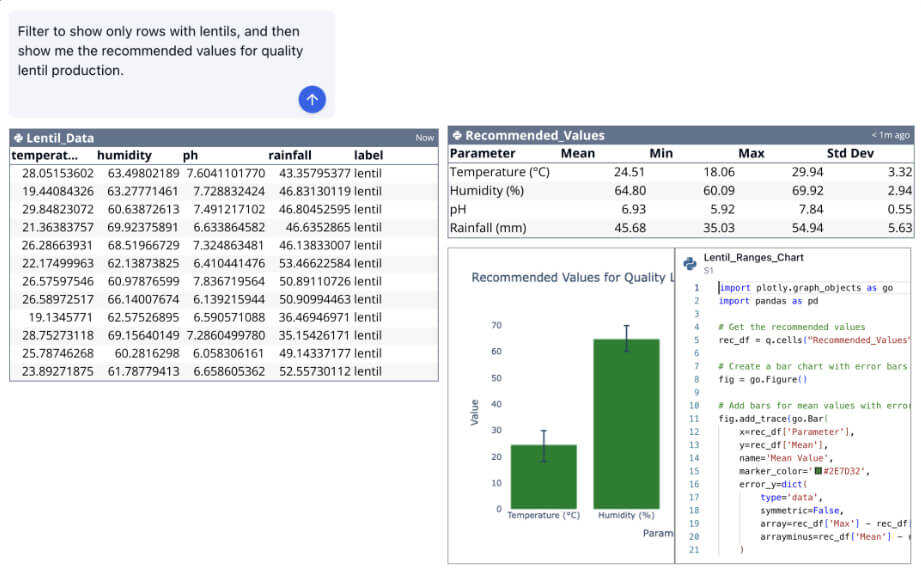Click the label column header
Viewport: 921px width, 575px height.
pos(368,155)
